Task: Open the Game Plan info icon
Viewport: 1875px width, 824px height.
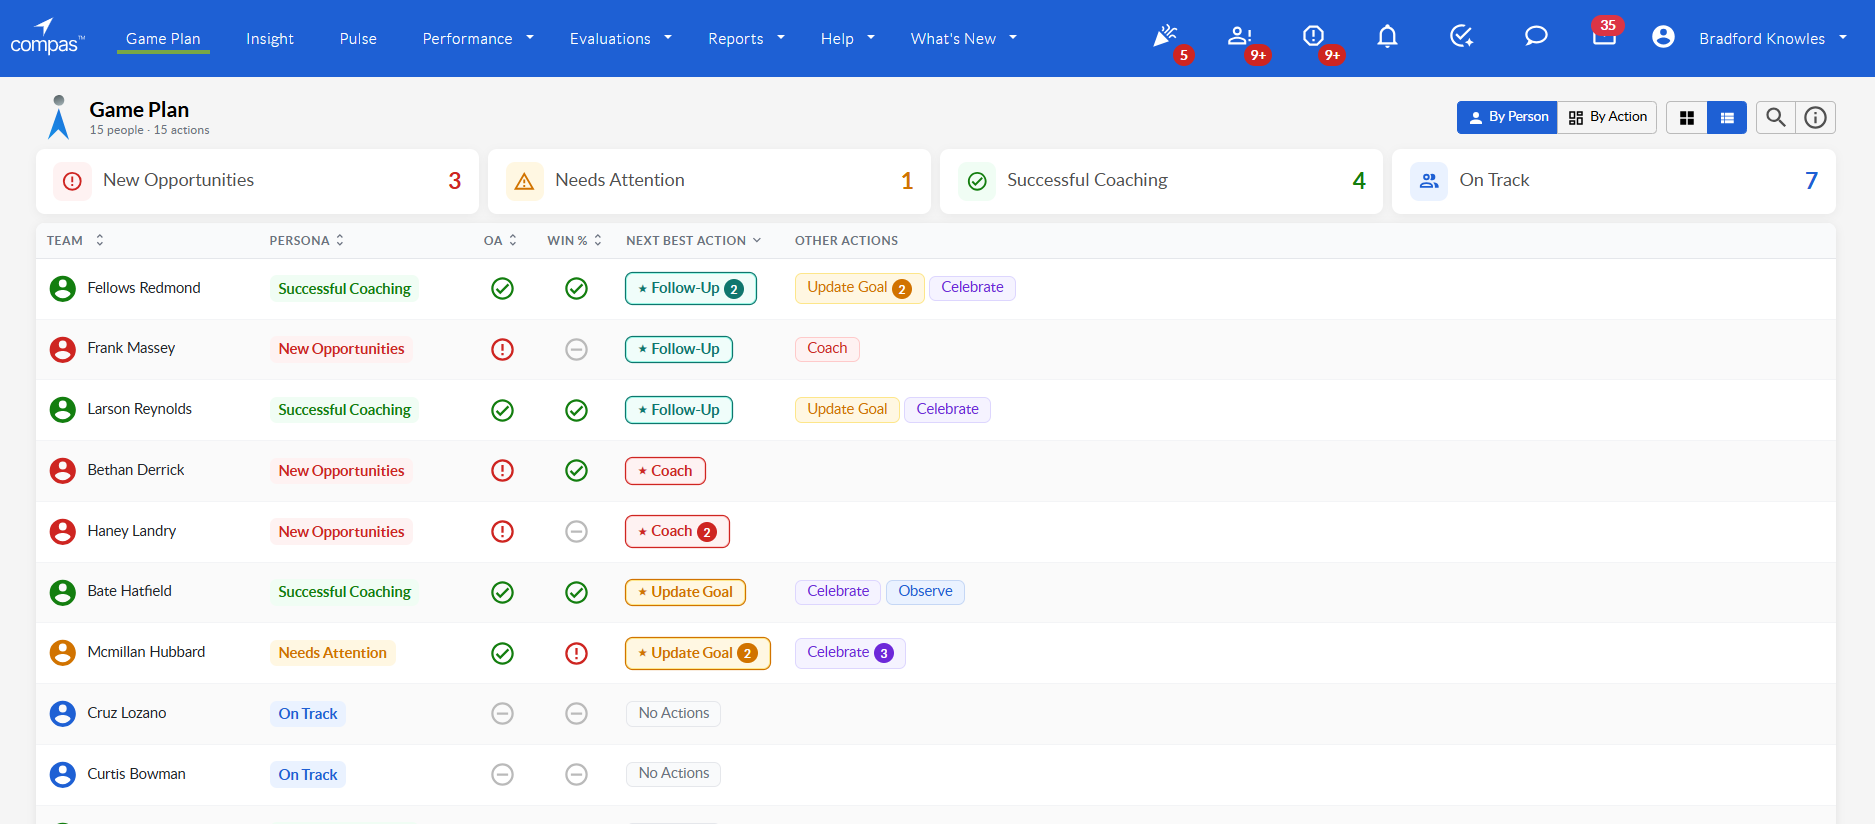Action: coord(1816,117)
